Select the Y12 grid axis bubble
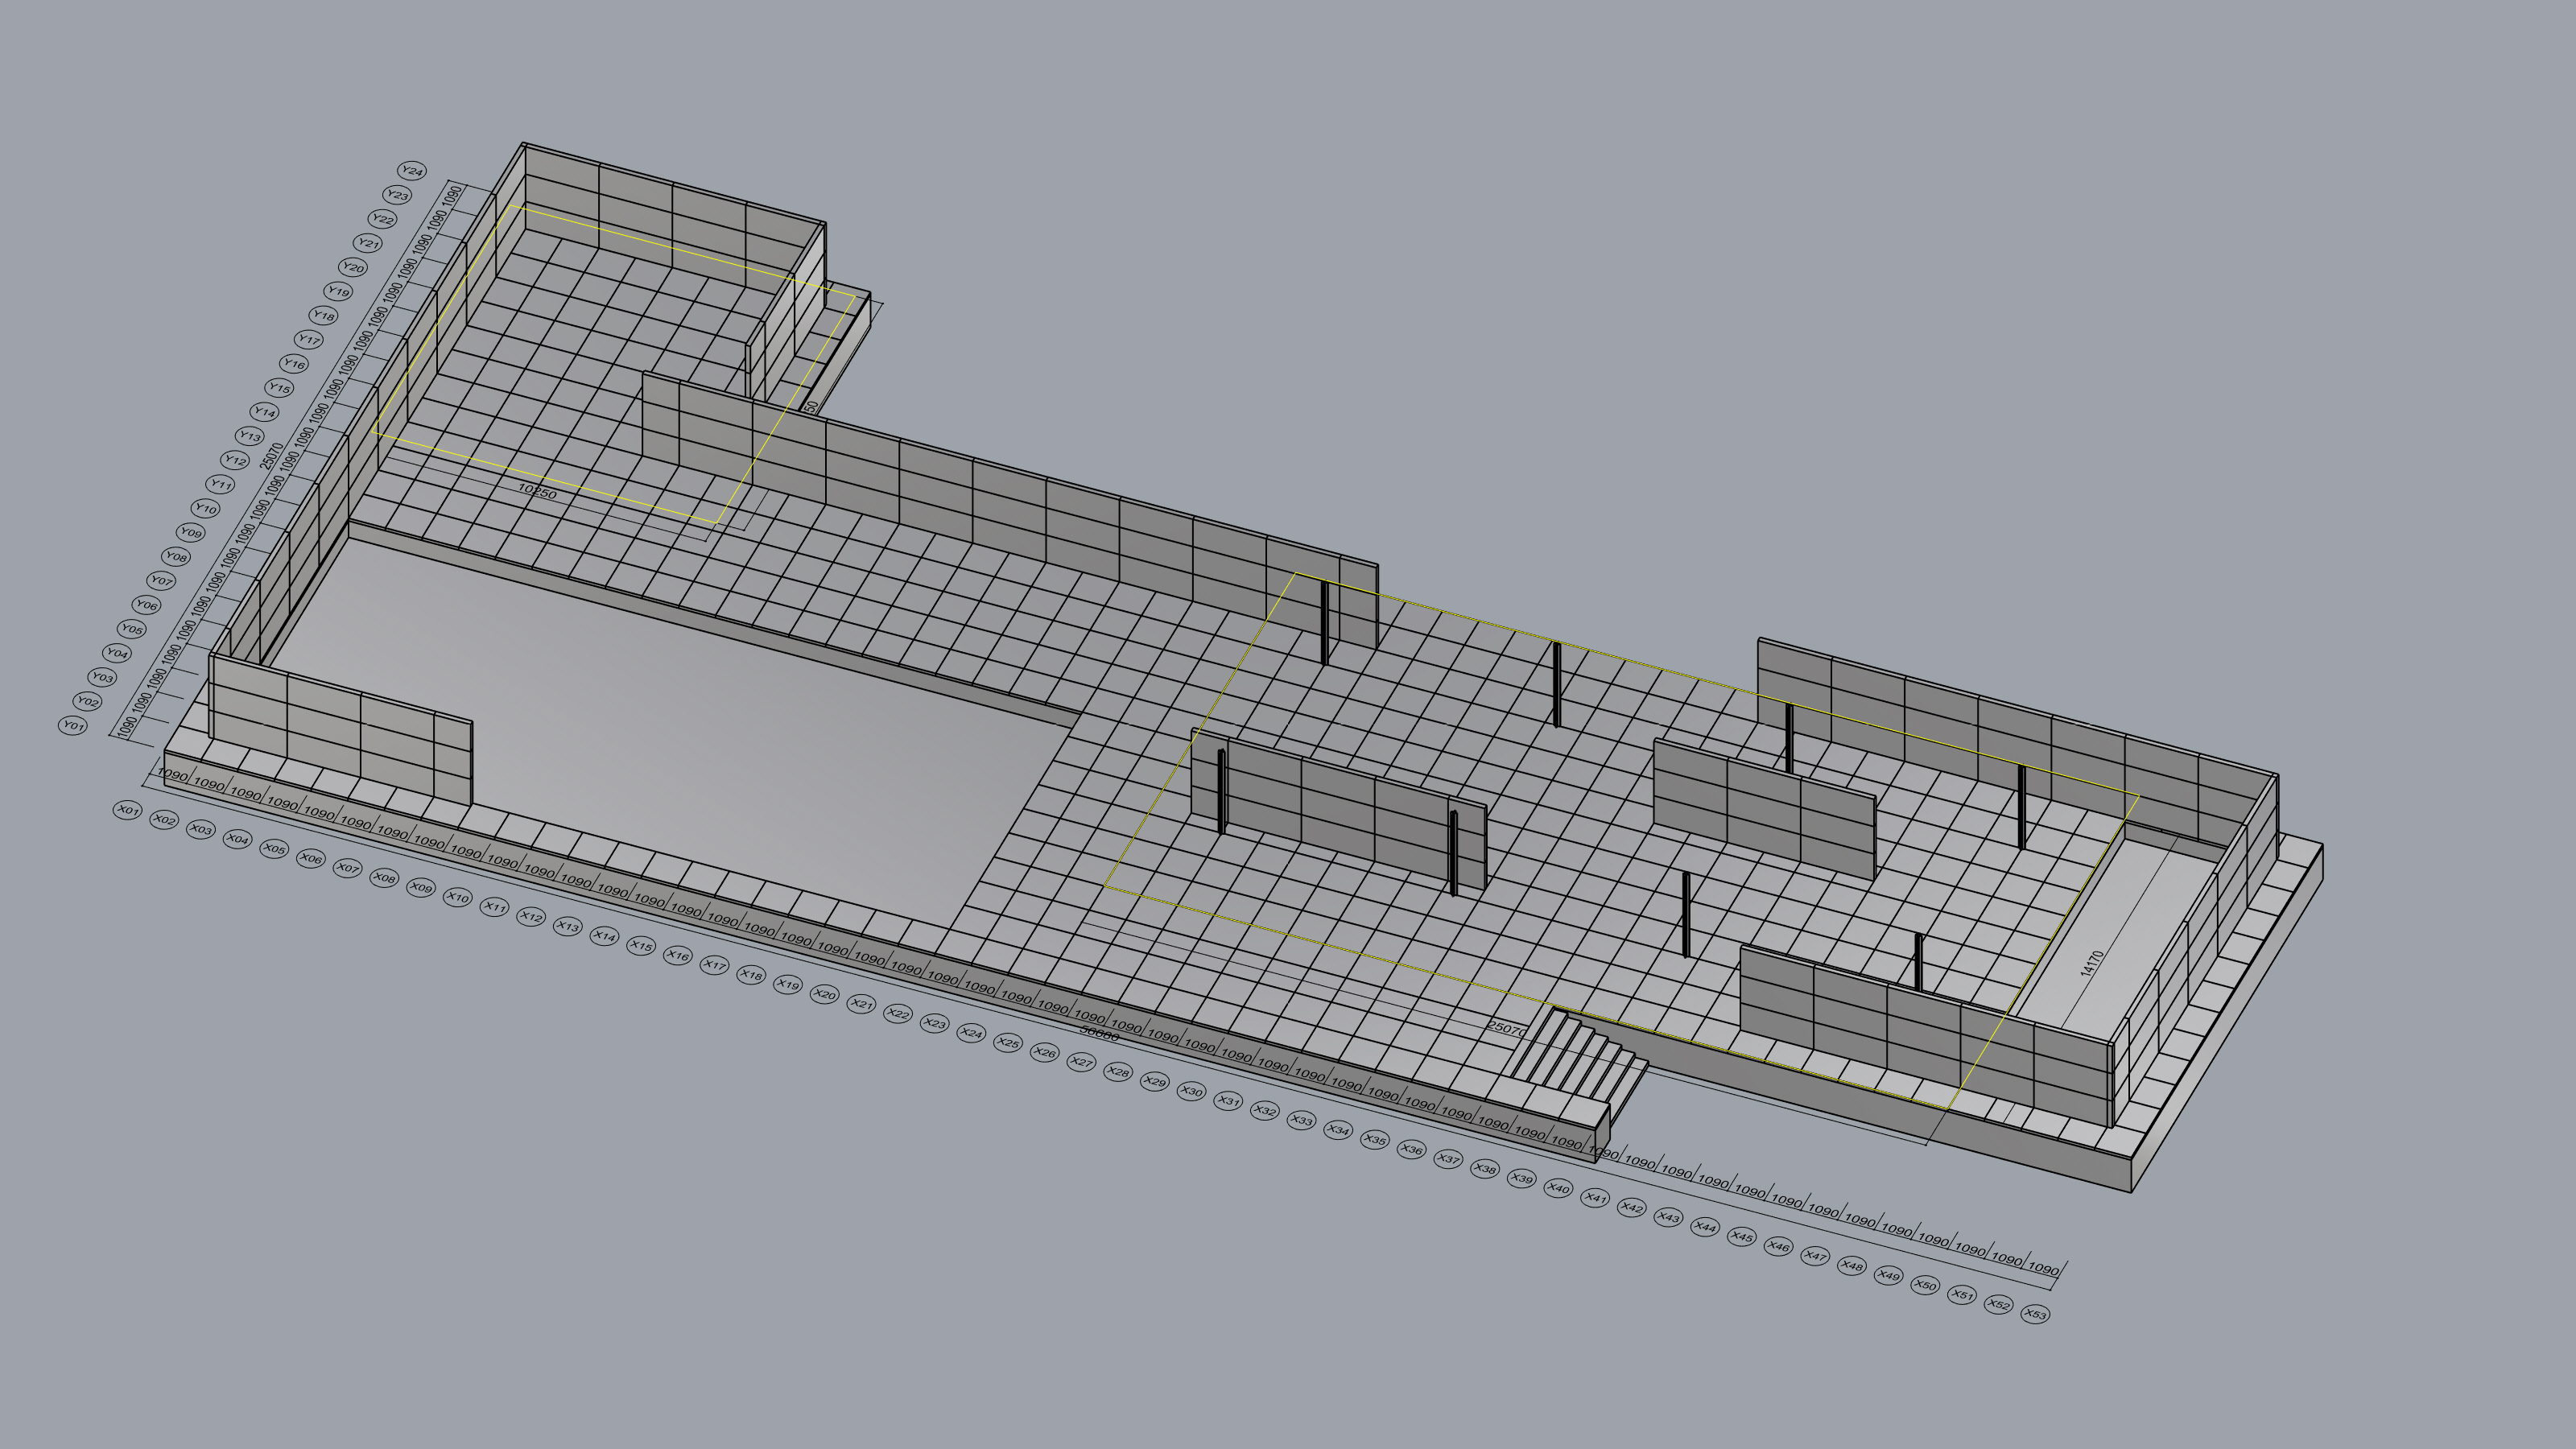Image resolution: width=2576 pixels, height=1449 pixels. coord(235,460)
